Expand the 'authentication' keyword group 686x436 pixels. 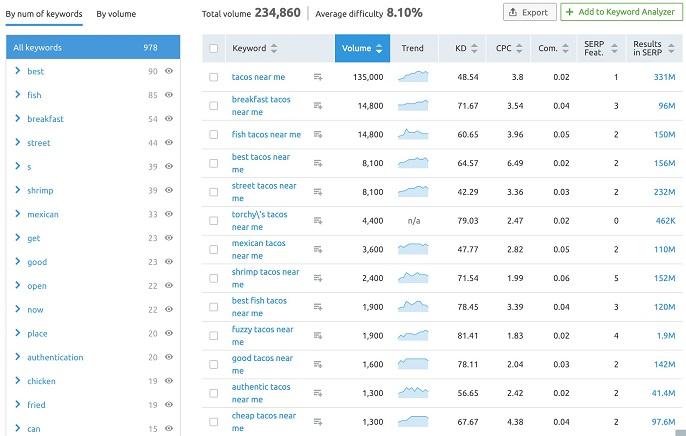click(x=18, y=357)
